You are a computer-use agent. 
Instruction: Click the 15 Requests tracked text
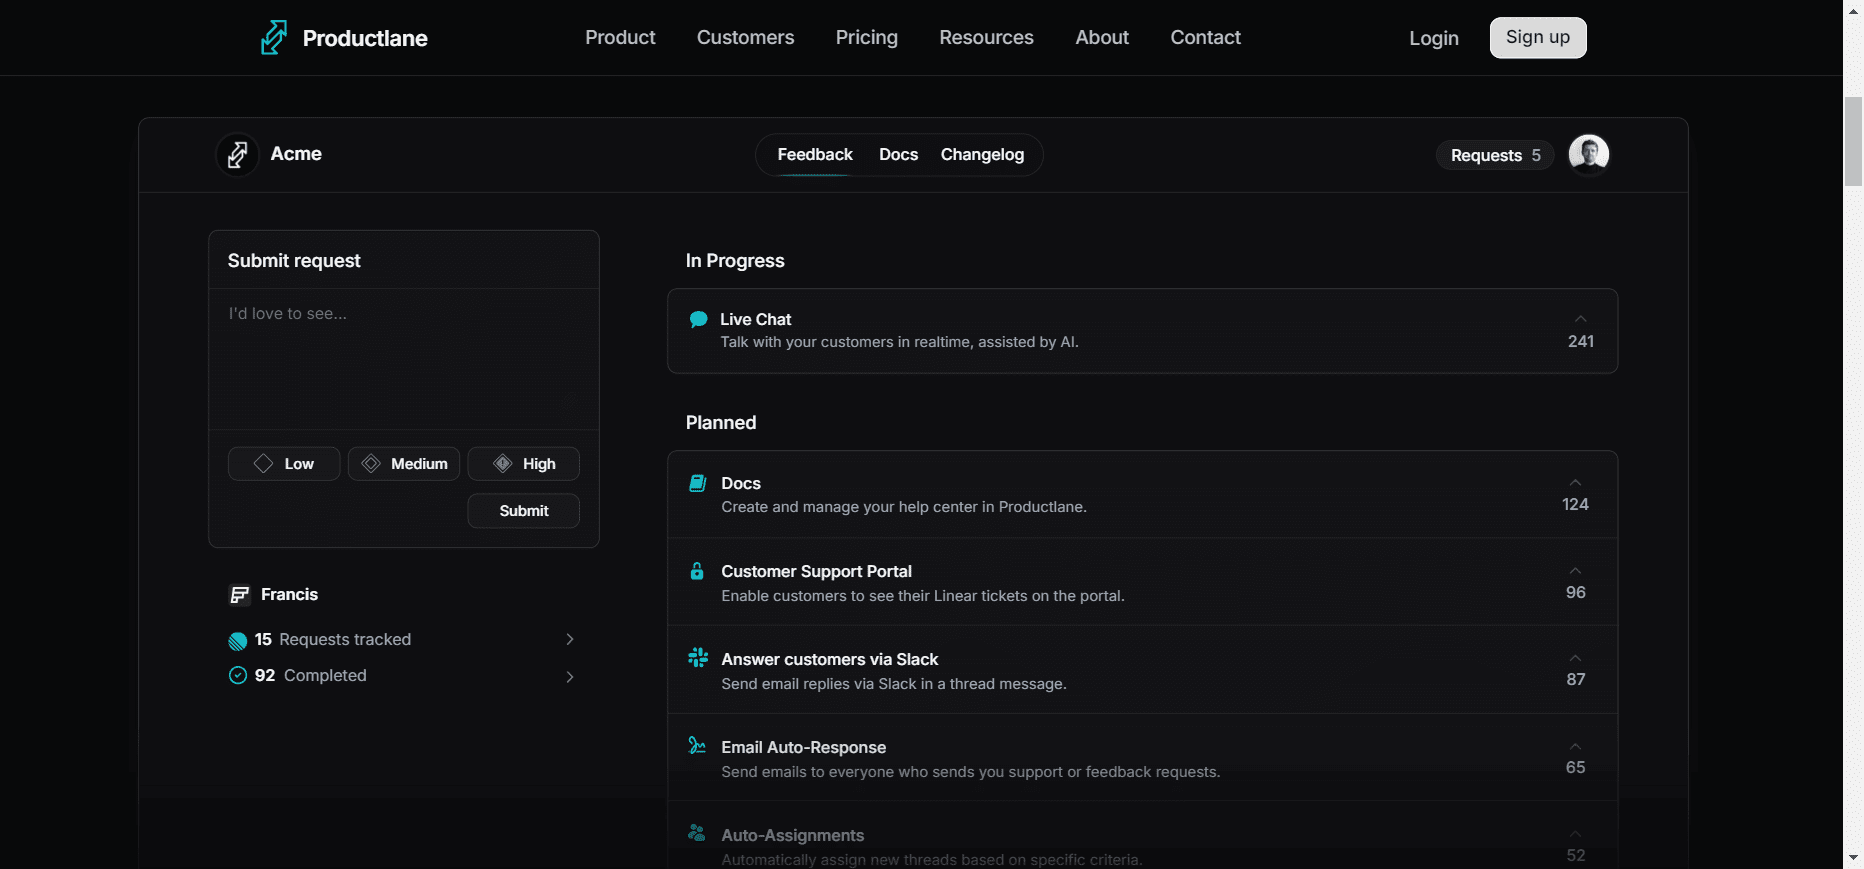pos(333,639)
